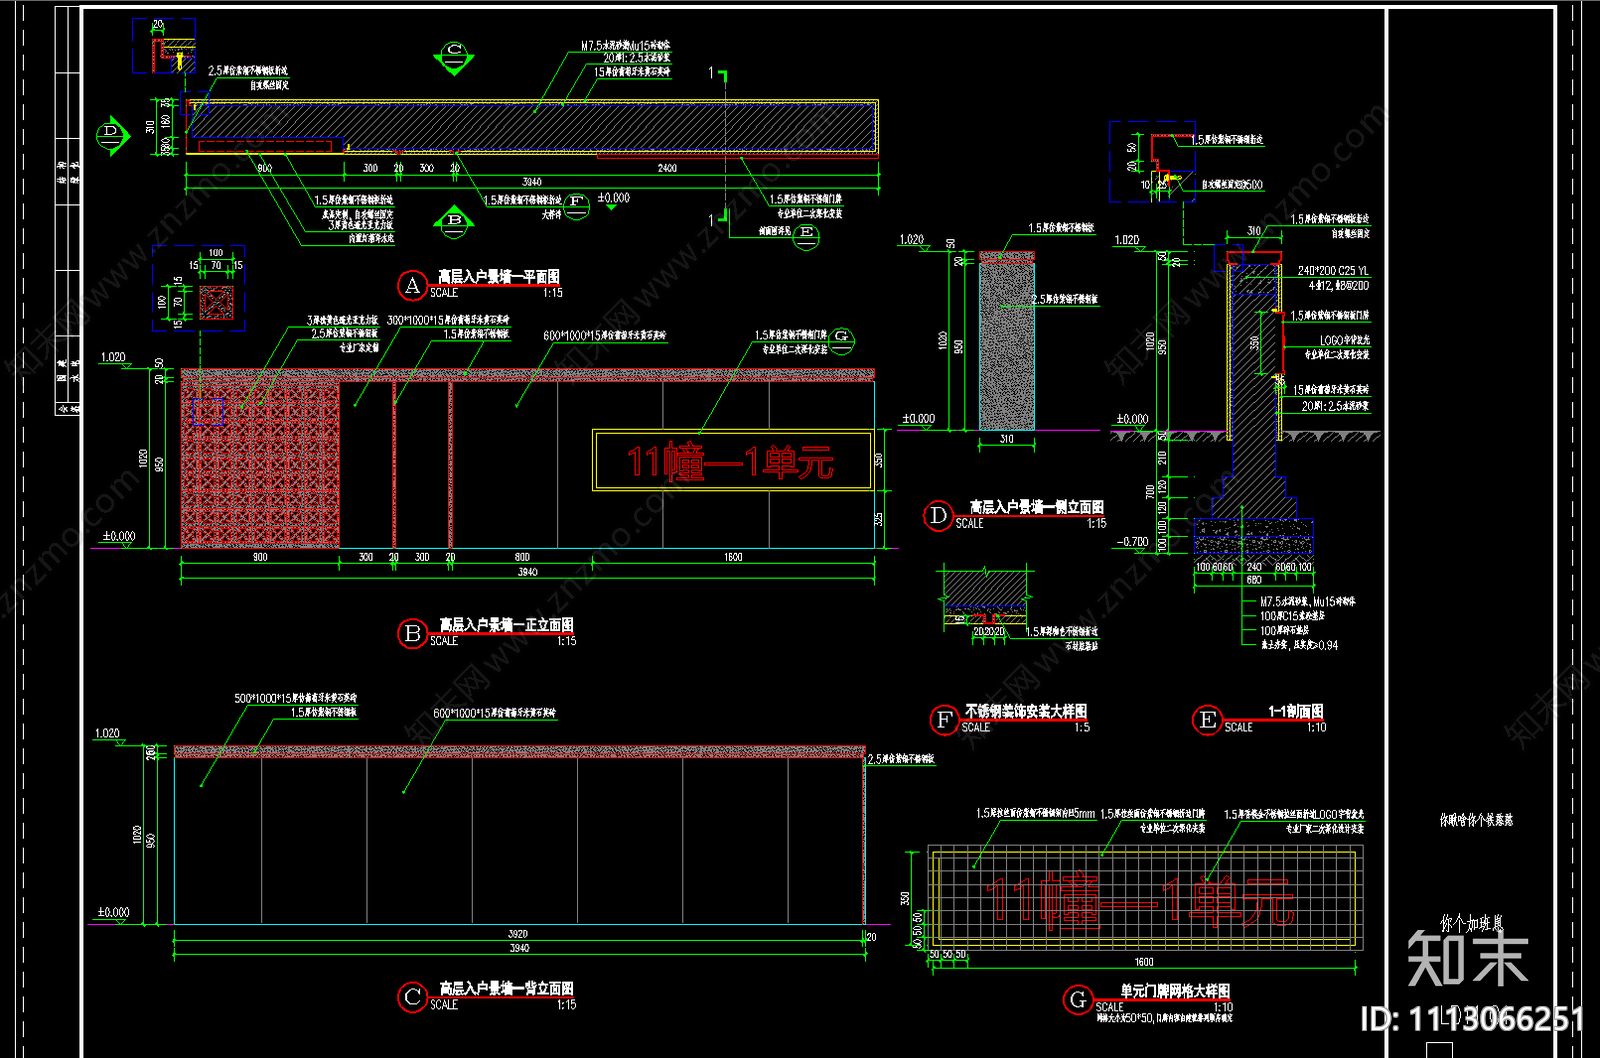Image resolution: width=1600 pixels, height=1058 pixels.
Task: Select the small red square lattice unit detail
Action: [216, 302]
